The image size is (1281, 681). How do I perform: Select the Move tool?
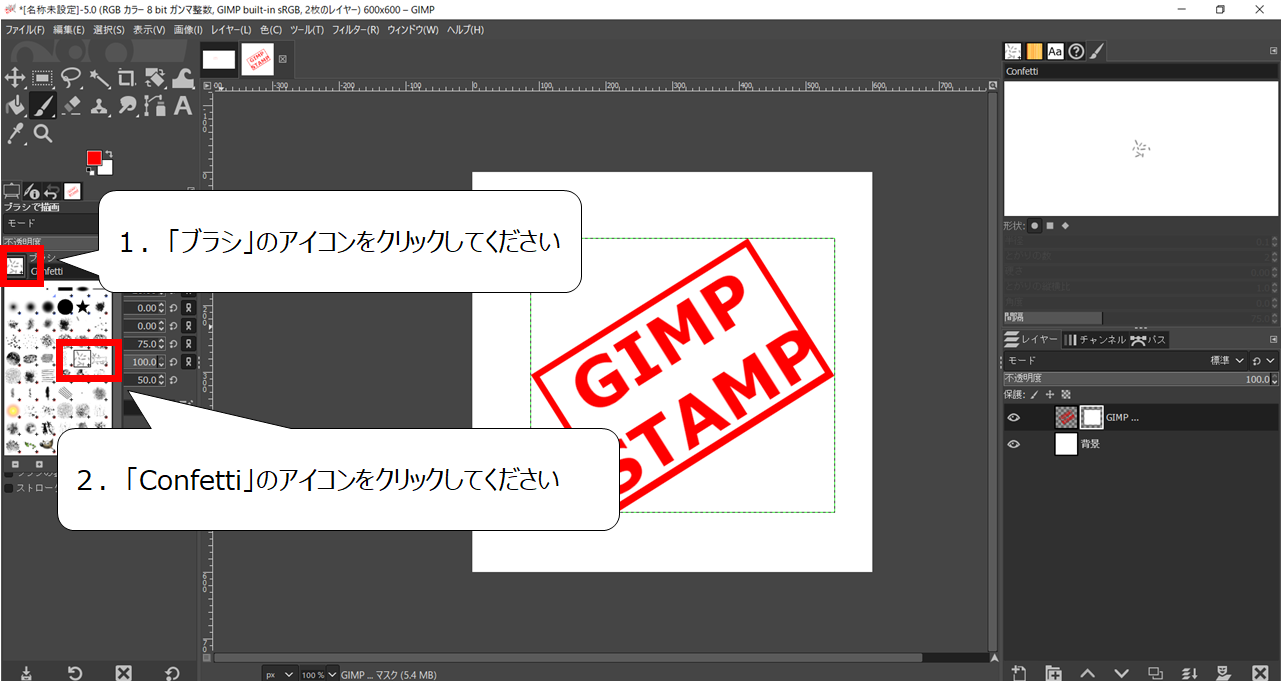[x=15, y=78]
